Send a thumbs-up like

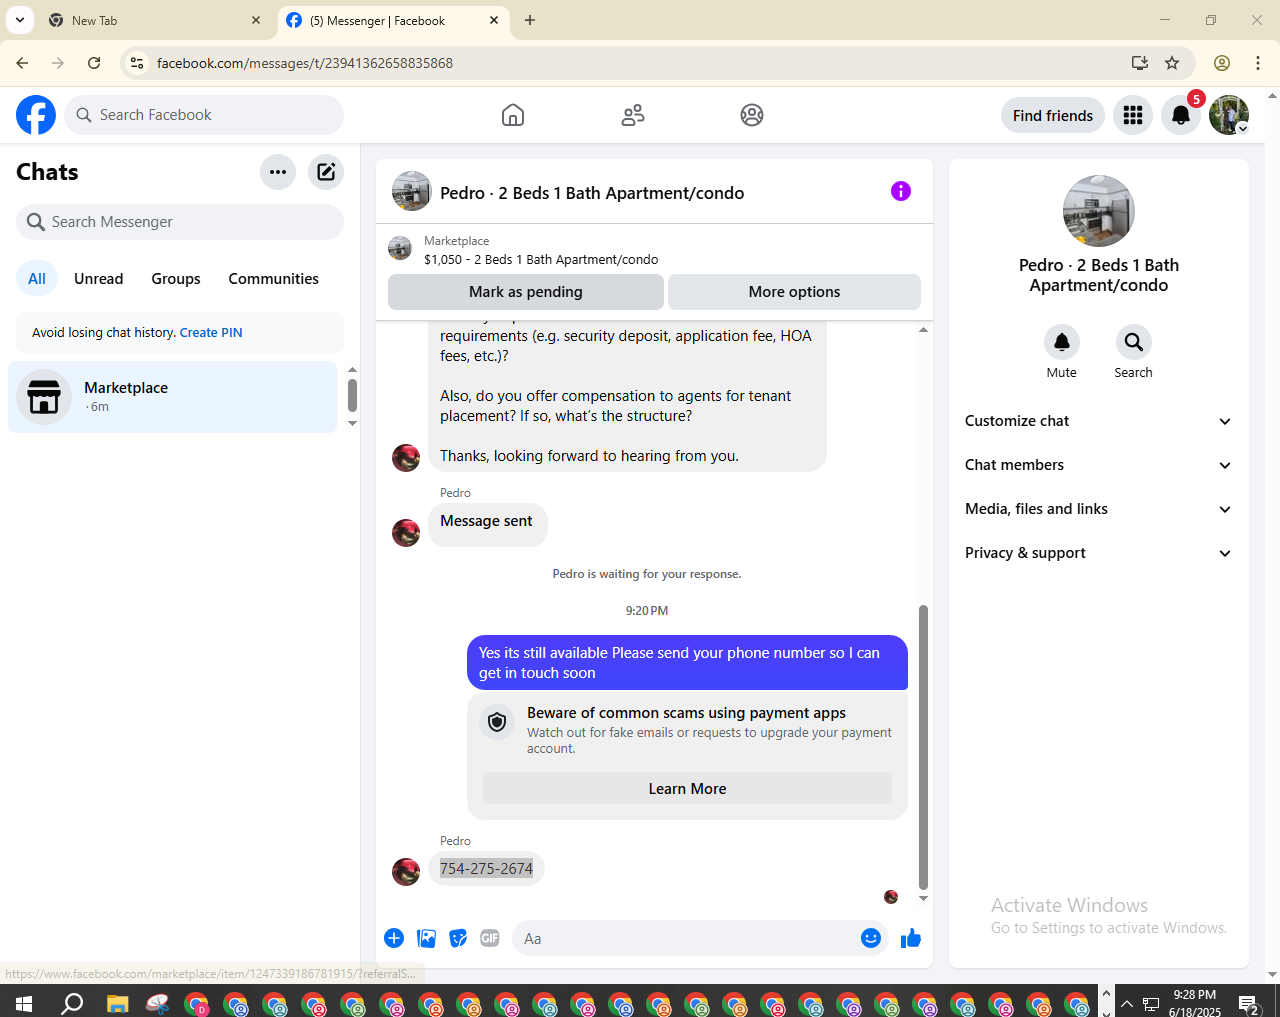click(911, 938)
